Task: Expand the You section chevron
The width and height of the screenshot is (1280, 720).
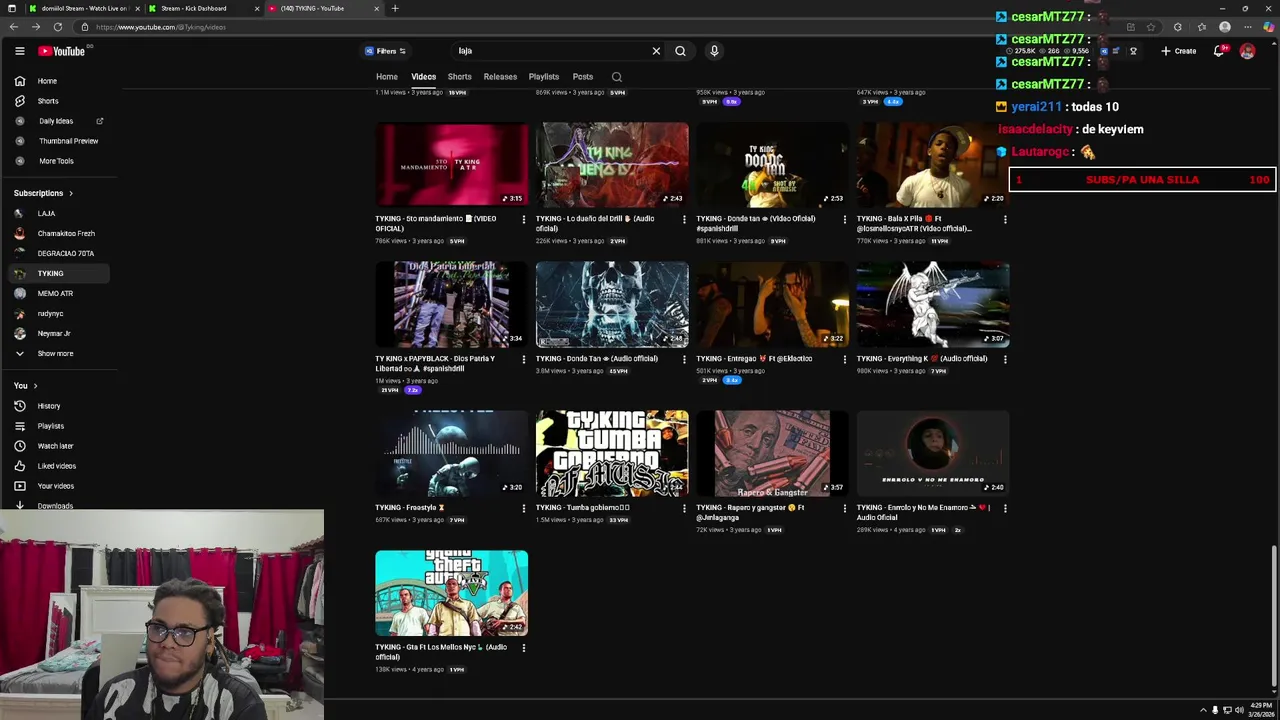Action: (35, 386)
